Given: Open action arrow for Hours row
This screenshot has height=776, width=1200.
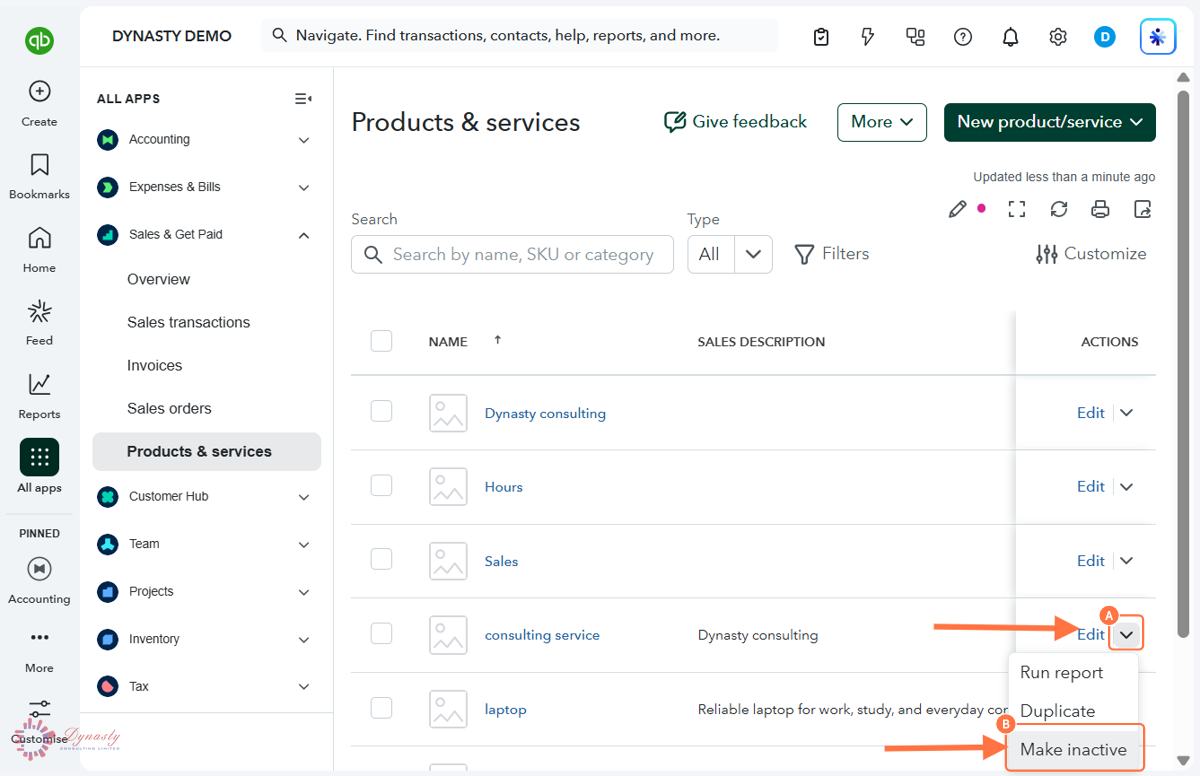Looking at the screenshot, I should click(x=1126, y=487).
